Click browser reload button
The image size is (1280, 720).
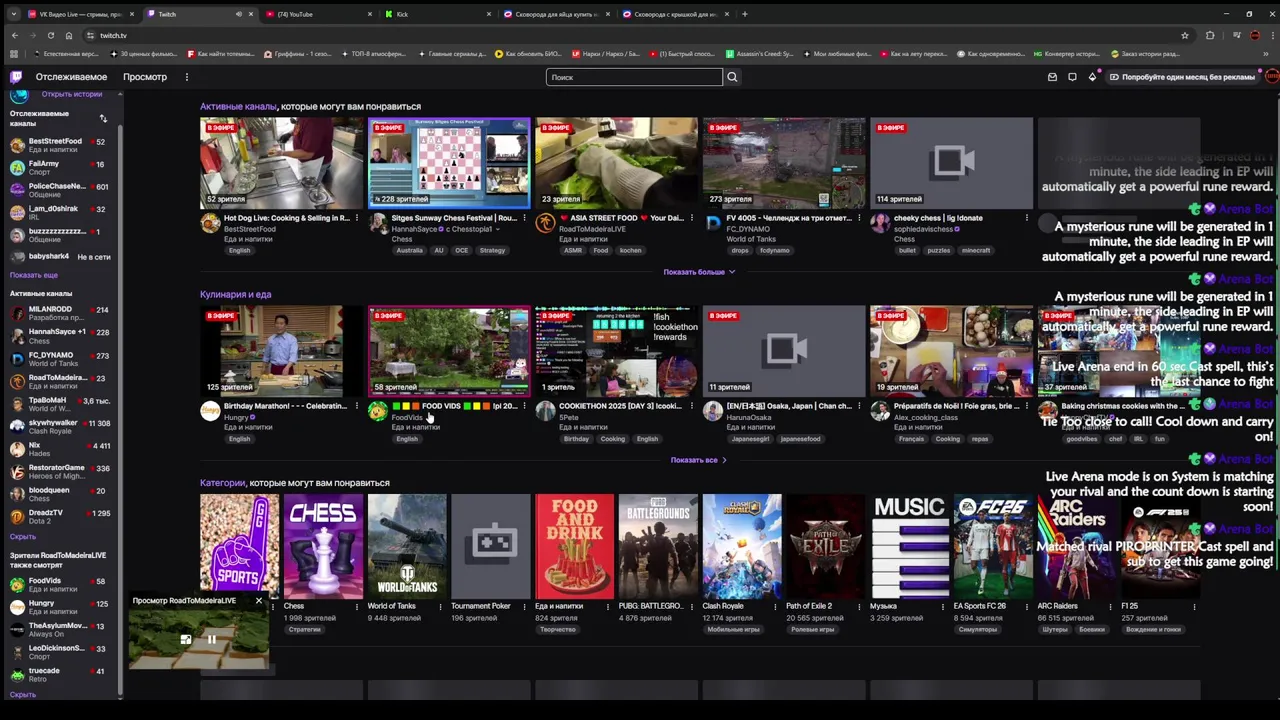[50, 35]
